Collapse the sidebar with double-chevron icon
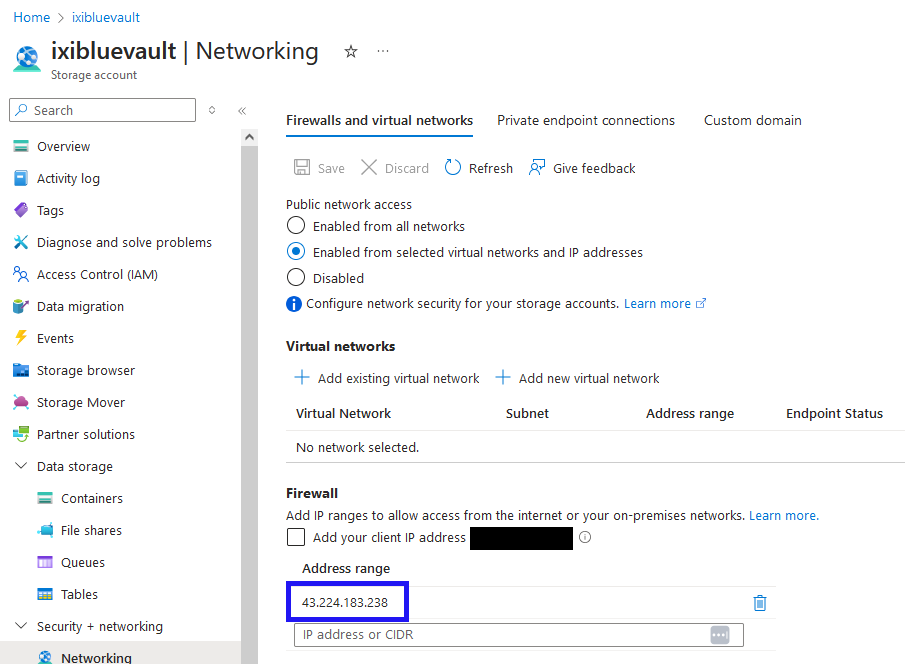This screenshot has width=905, height=664. point(242,110)
